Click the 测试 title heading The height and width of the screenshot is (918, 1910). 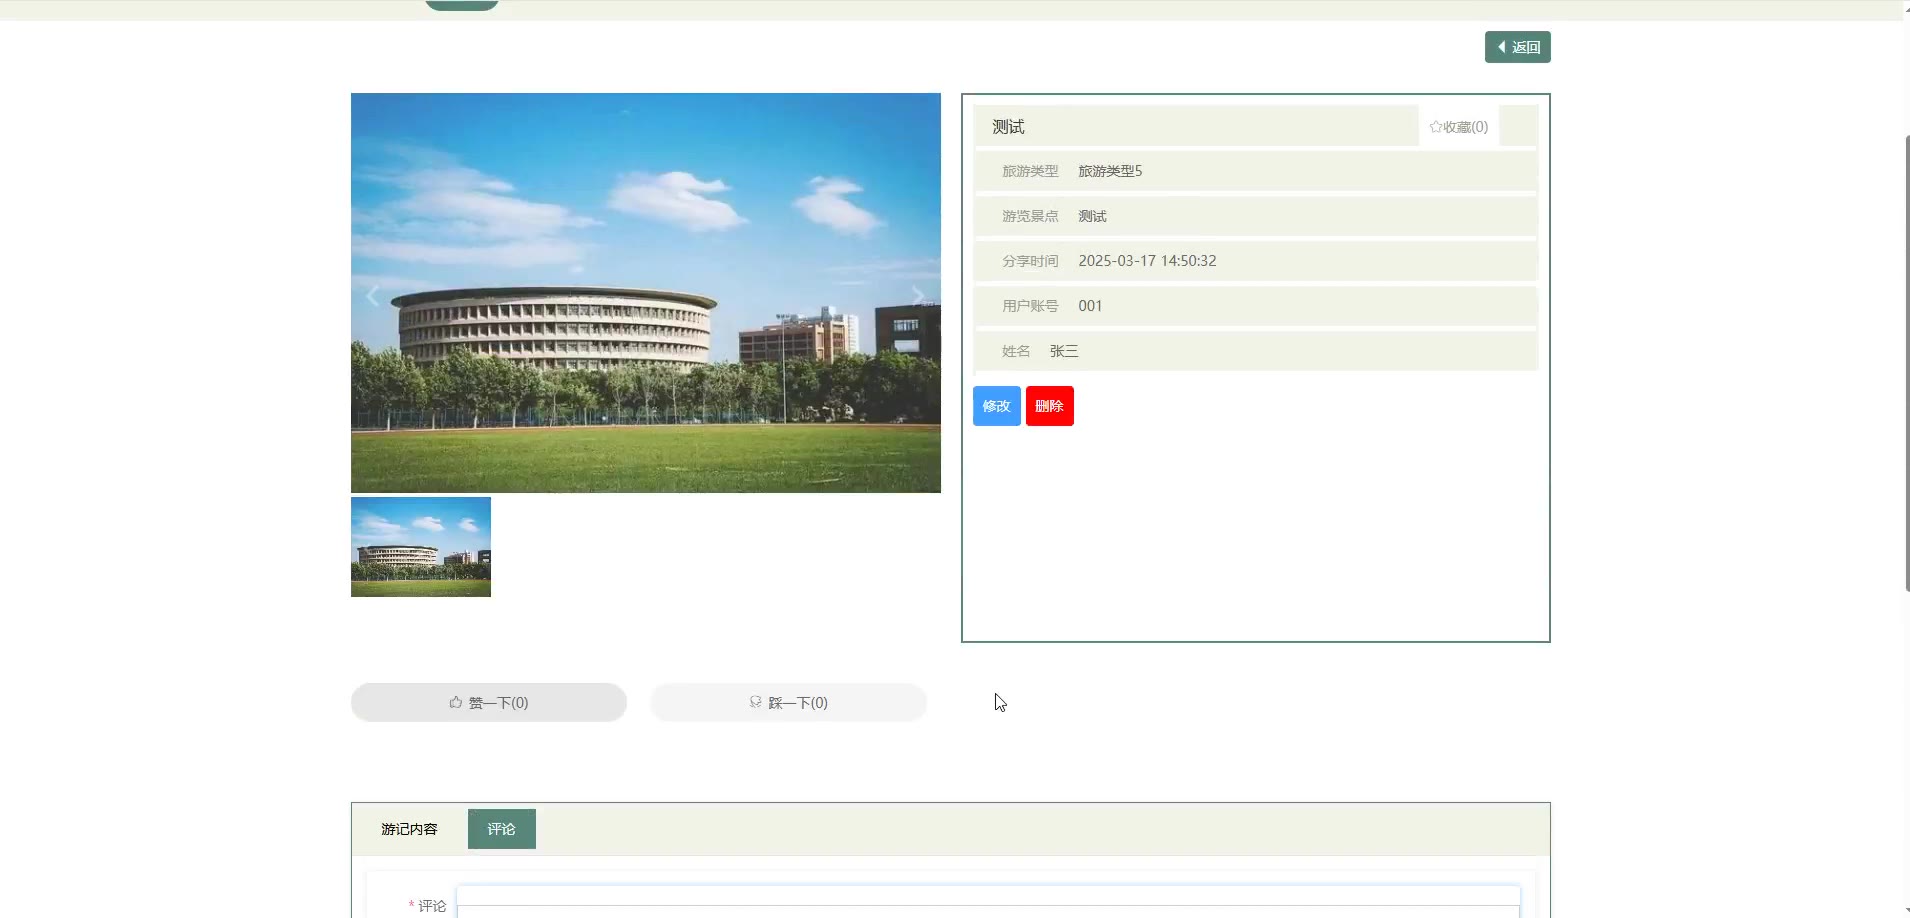(x=1008, y=127)
